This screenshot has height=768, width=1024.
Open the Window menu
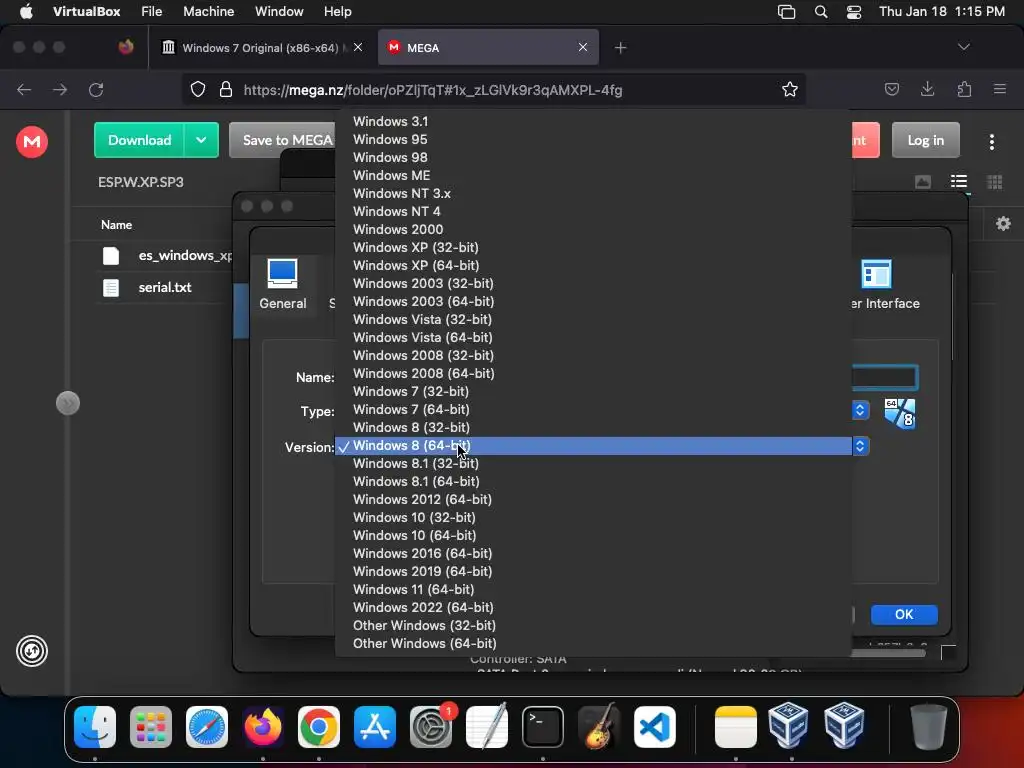(x=279, y=11)
